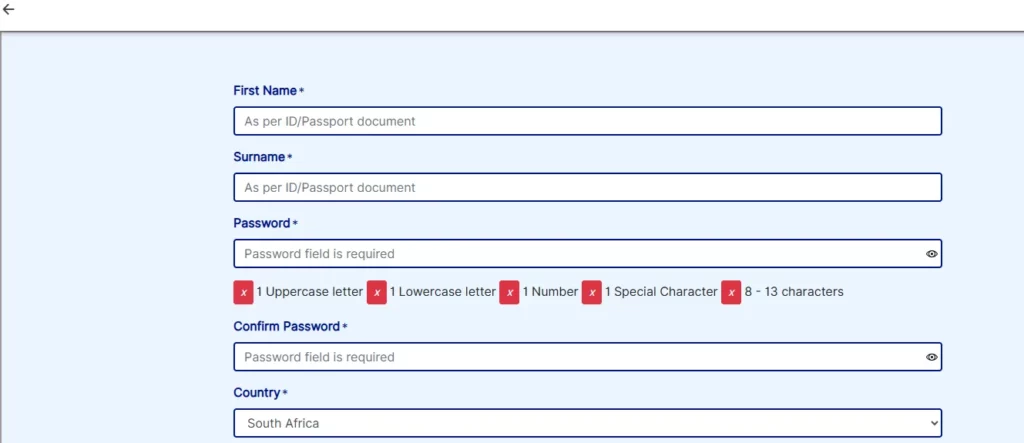
Task: Show the Password field's hidden text
Action: click(931, 254)
